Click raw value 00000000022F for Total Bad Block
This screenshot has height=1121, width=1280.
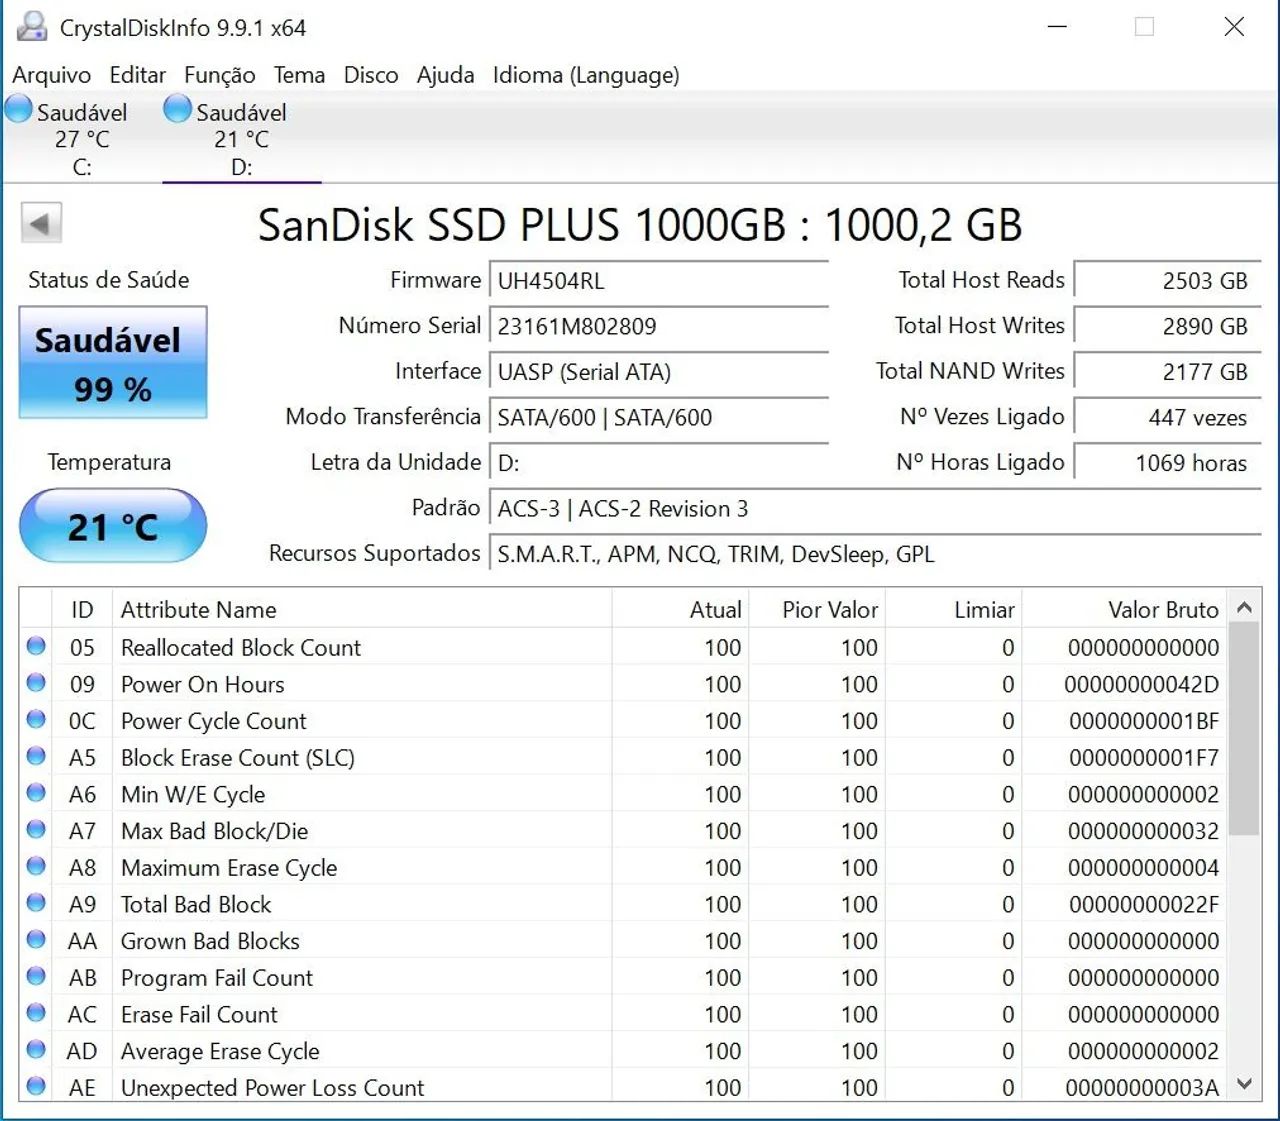point(1143,904)
